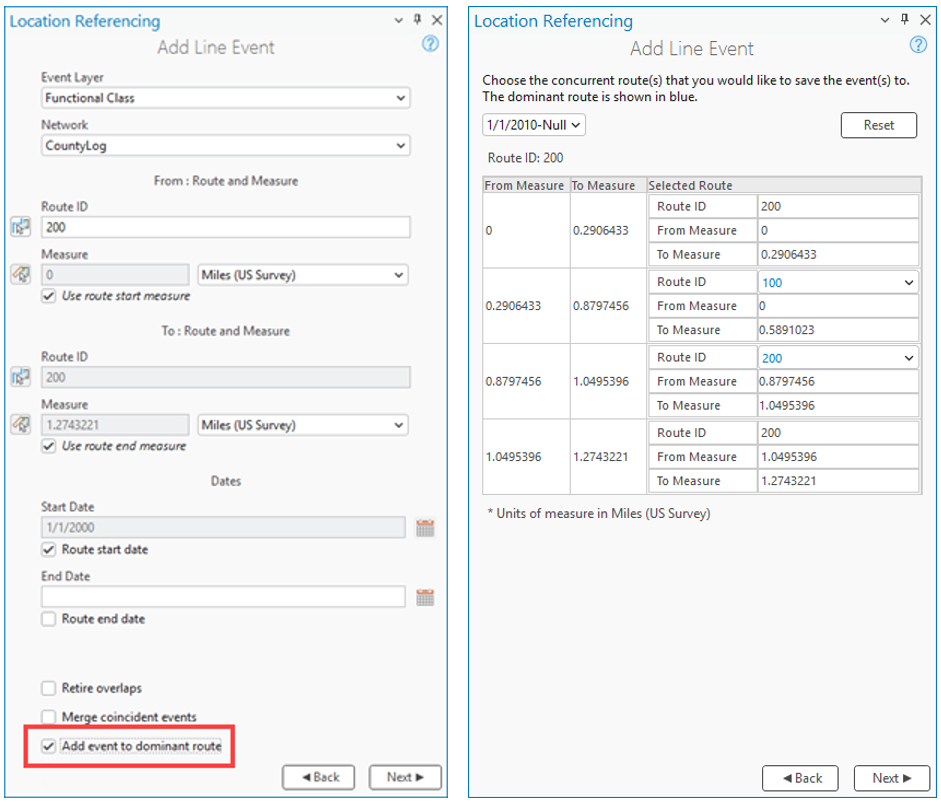Click the empty End Date field
The image size is (941, 802).
point(223,597)
